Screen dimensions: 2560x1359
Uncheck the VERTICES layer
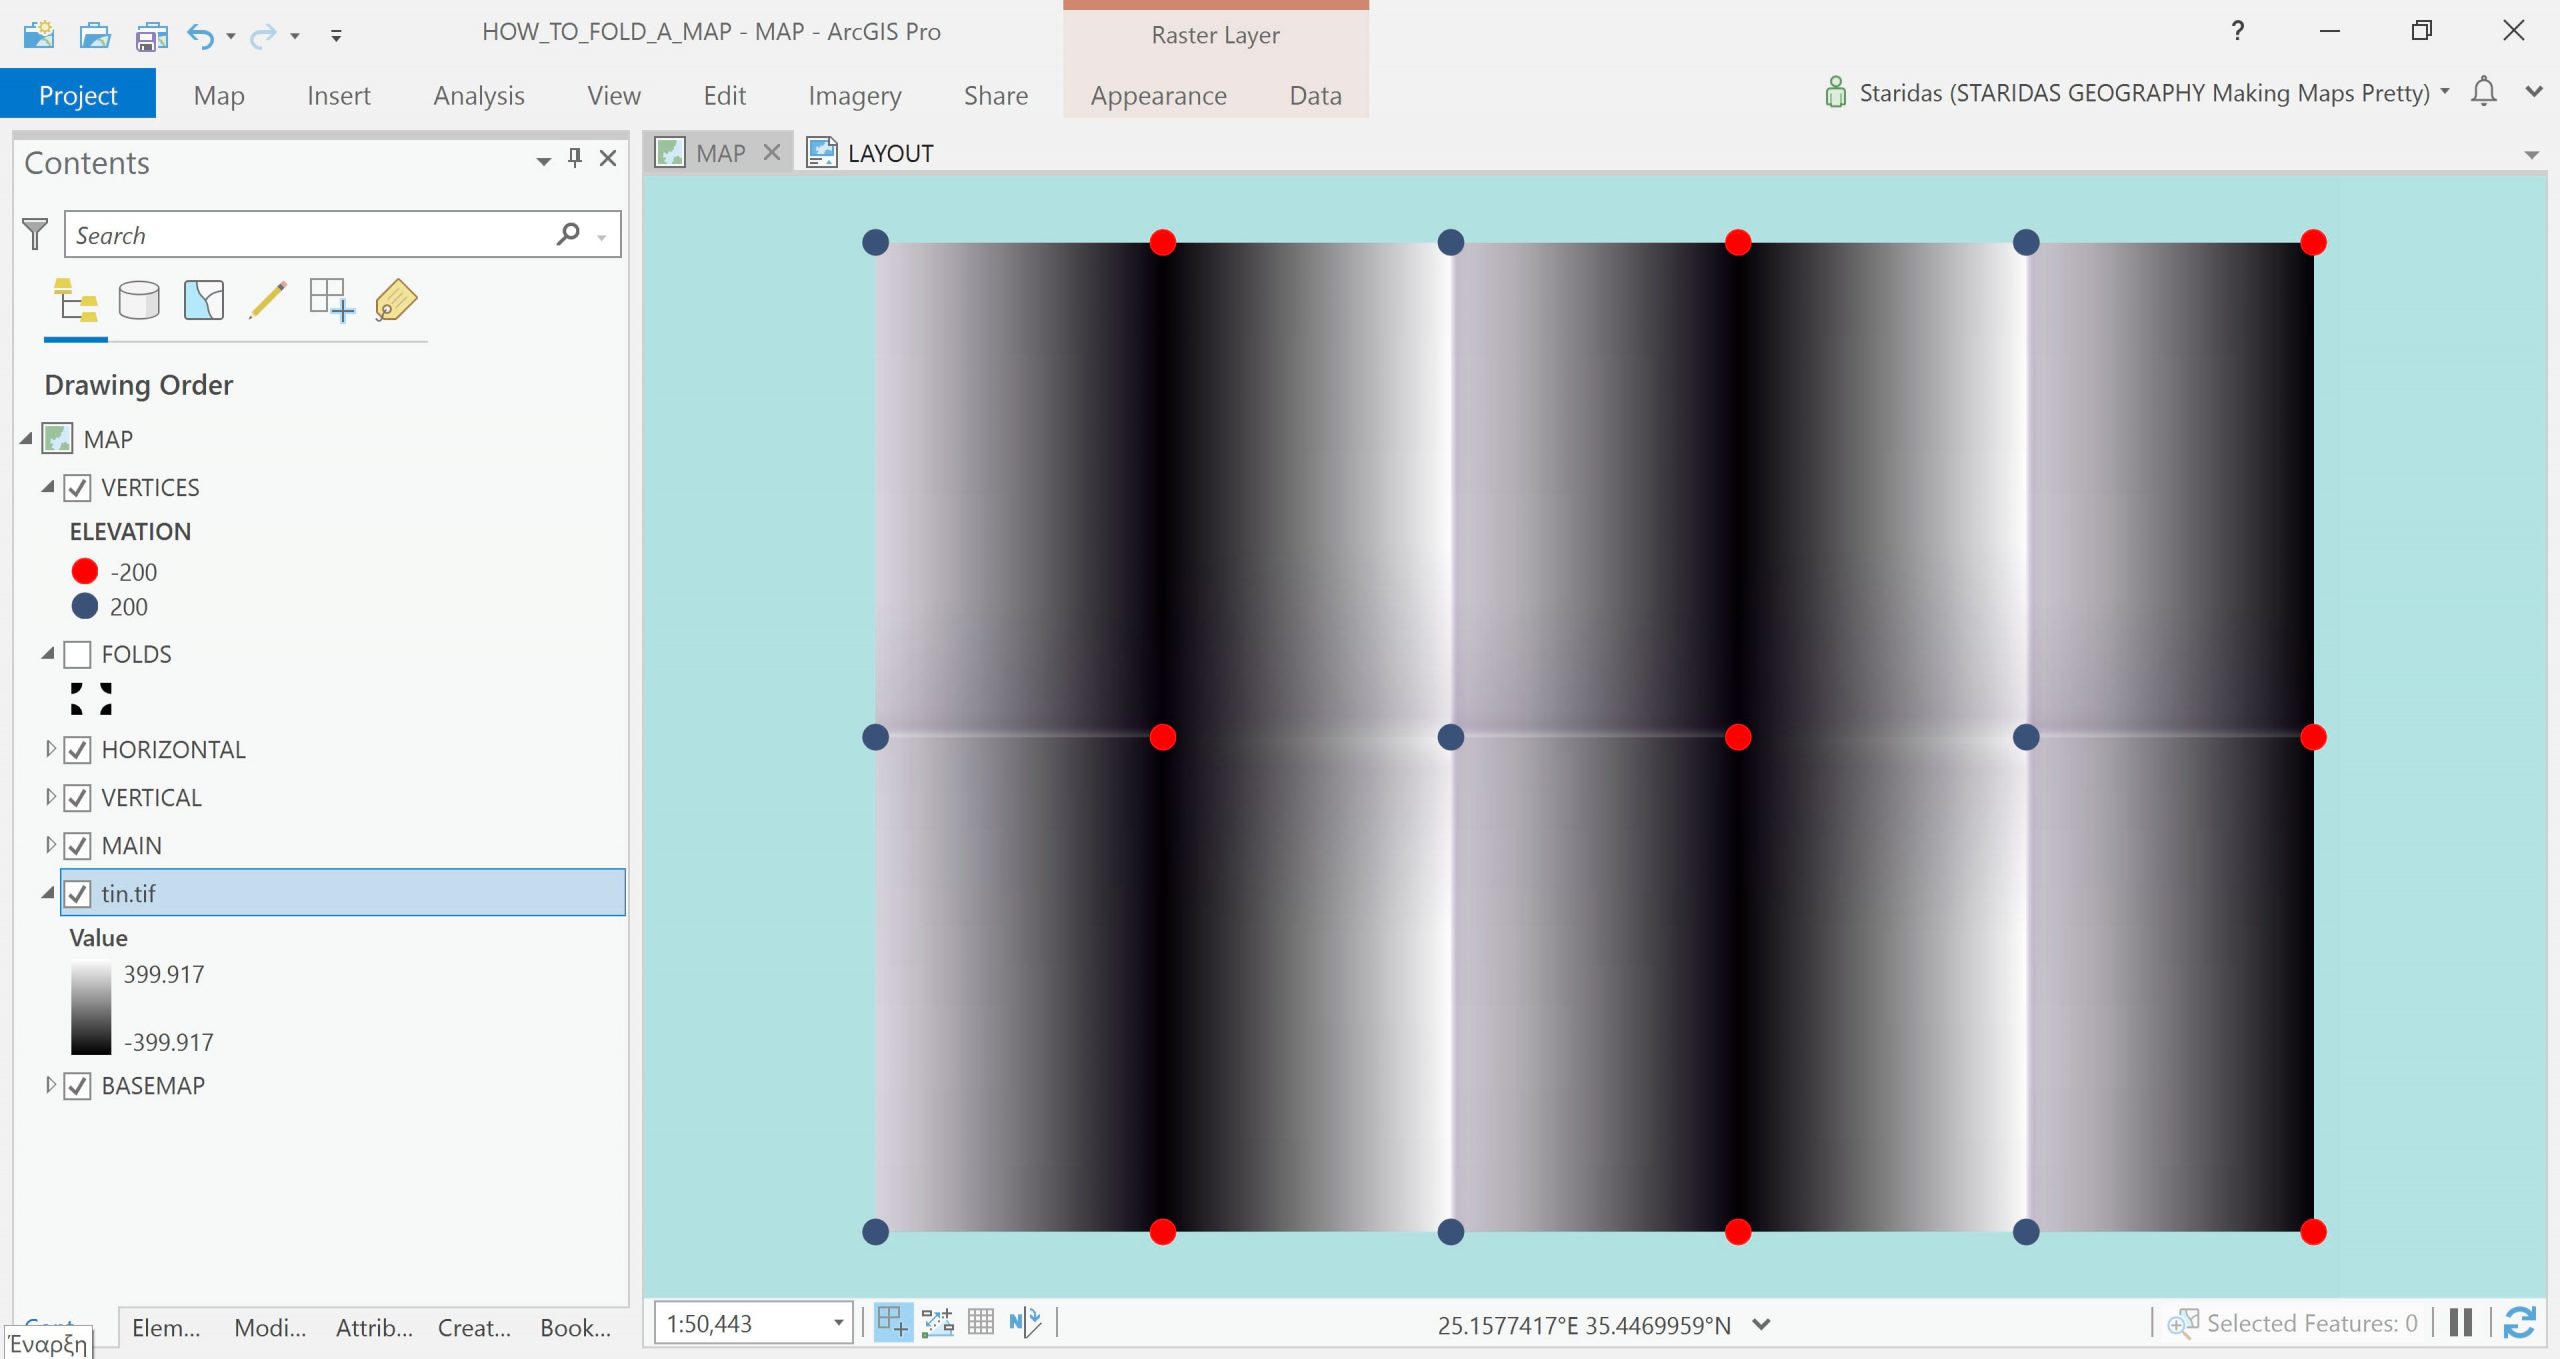click(78, 488)
